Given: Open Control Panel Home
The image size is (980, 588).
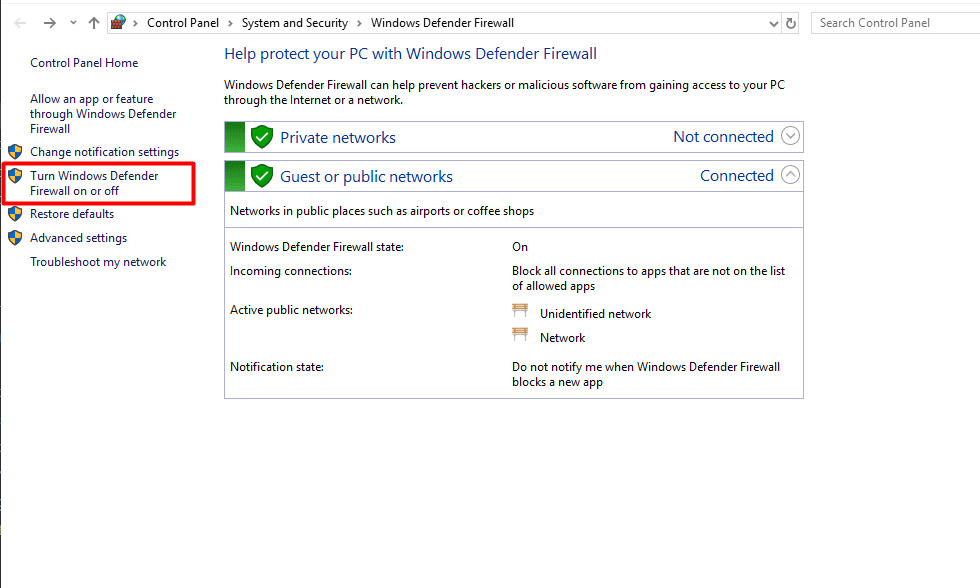Looking at the screenshot, I should click(x=84, y=63).
